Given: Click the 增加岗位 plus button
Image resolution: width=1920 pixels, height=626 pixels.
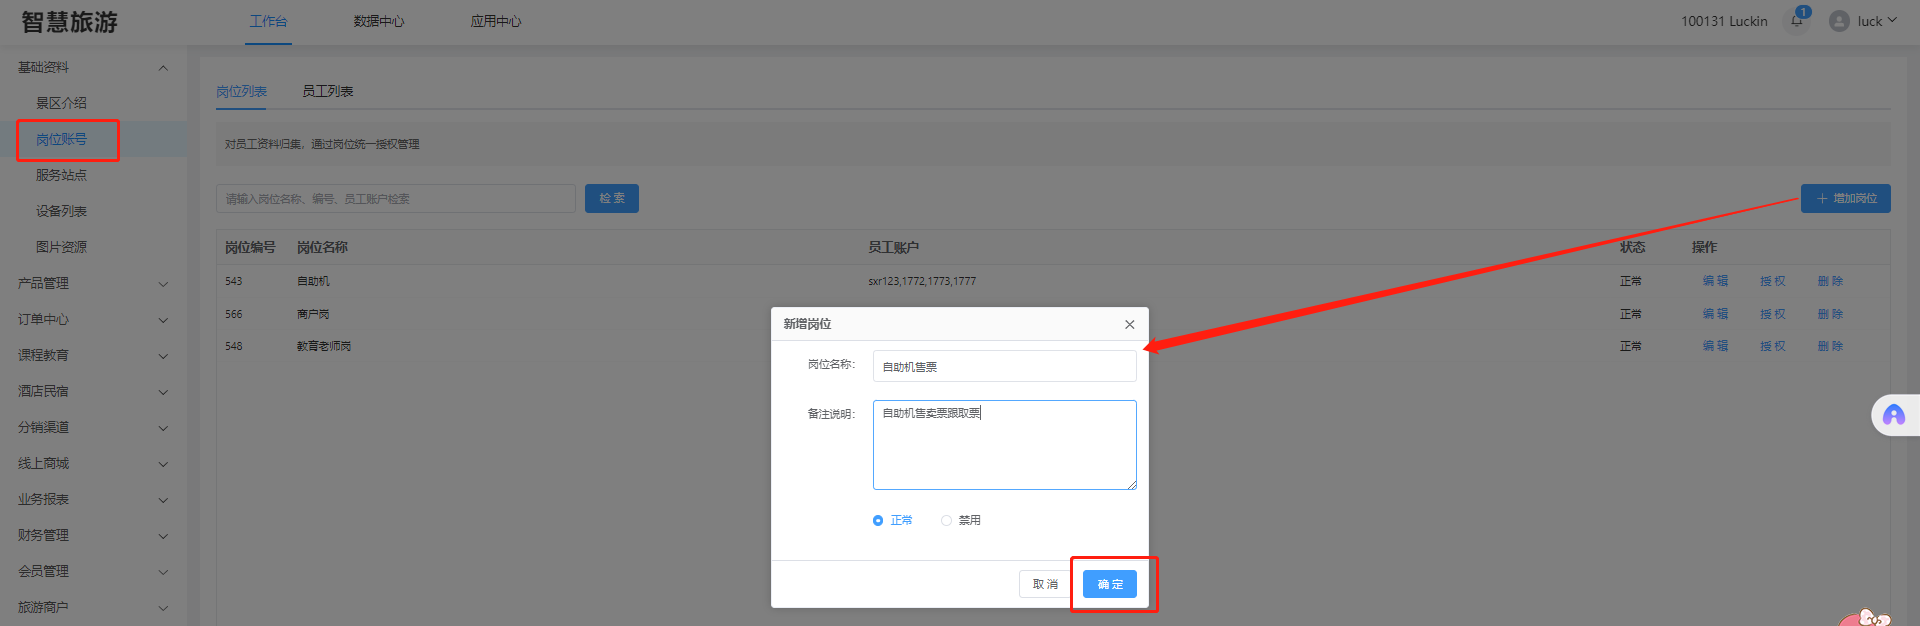Looking at the screenshot, I should pyautogui.click(x=1845, y=198).
